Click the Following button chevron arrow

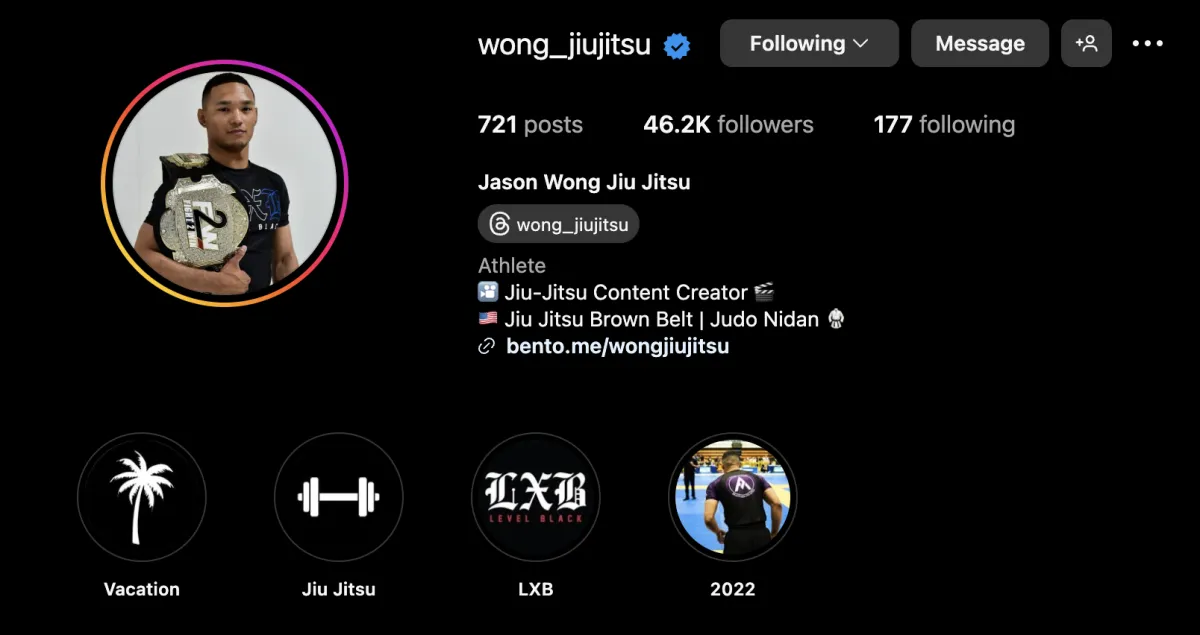coord(861,44)
